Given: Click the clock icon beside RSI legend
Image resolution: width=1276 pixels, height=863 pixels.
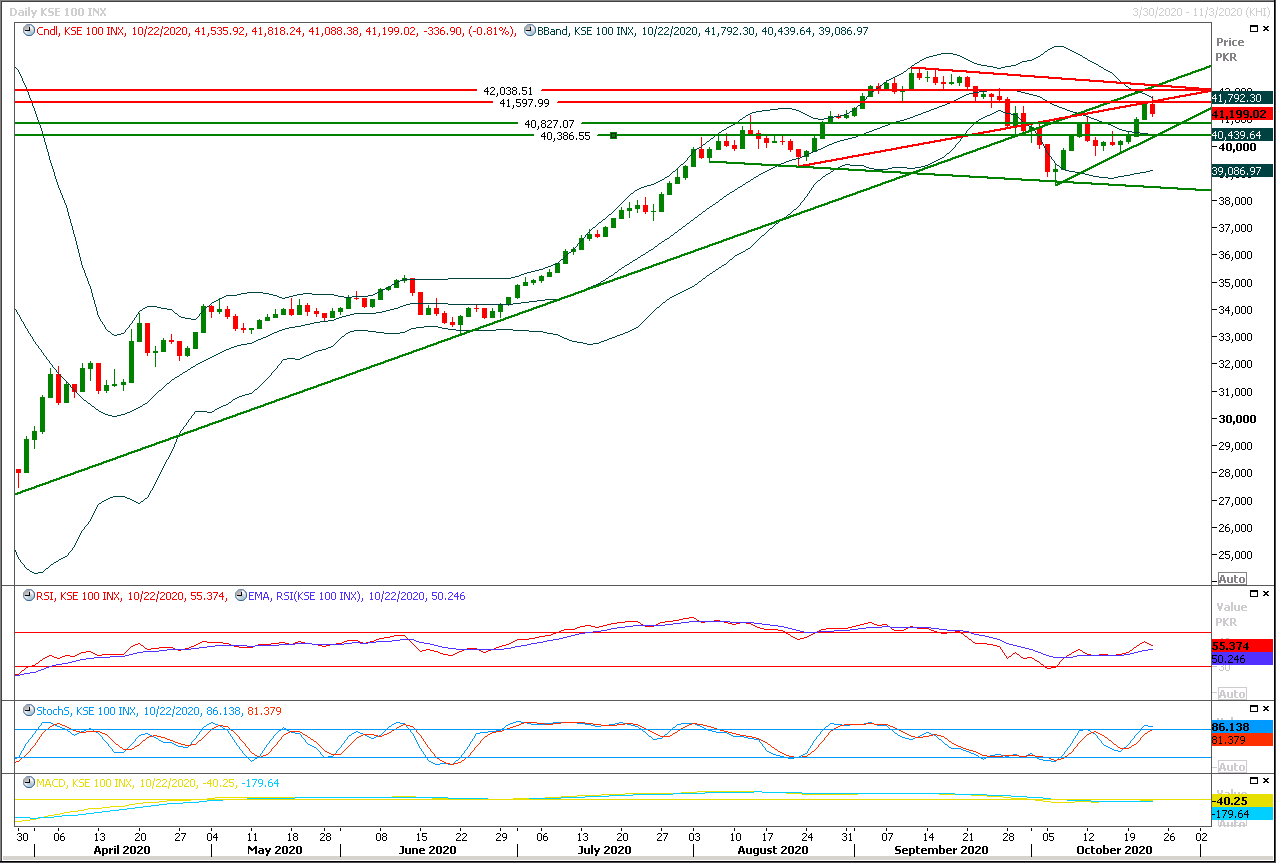Looking at the screenshot, I should tap(30, 596).
